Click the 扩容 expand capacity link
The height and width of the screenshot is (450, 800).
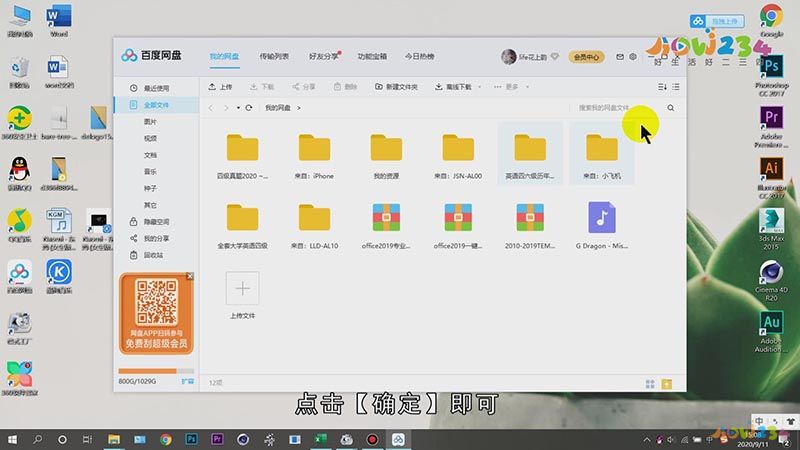tap(187, 381)
